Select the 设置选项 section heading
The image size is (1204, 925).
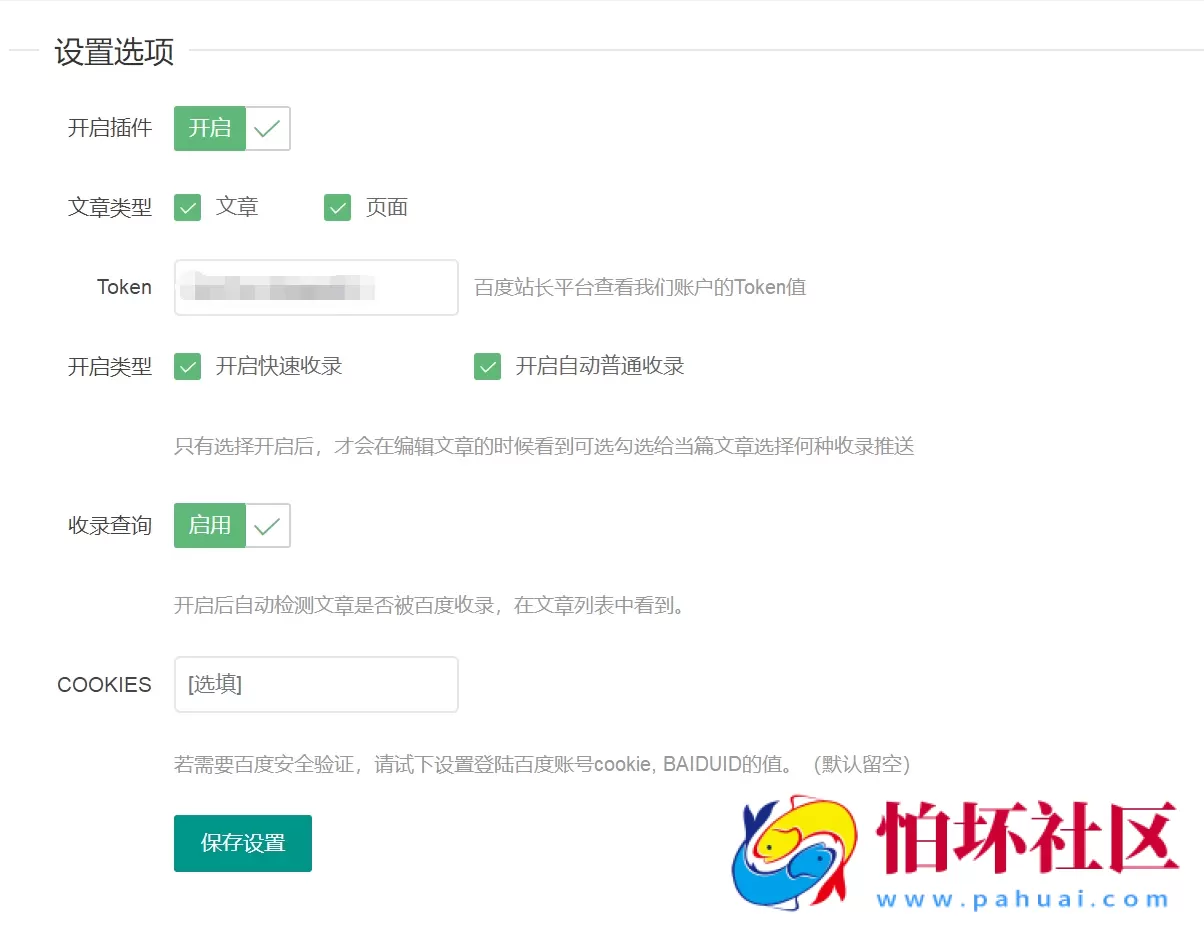(113, 52)
